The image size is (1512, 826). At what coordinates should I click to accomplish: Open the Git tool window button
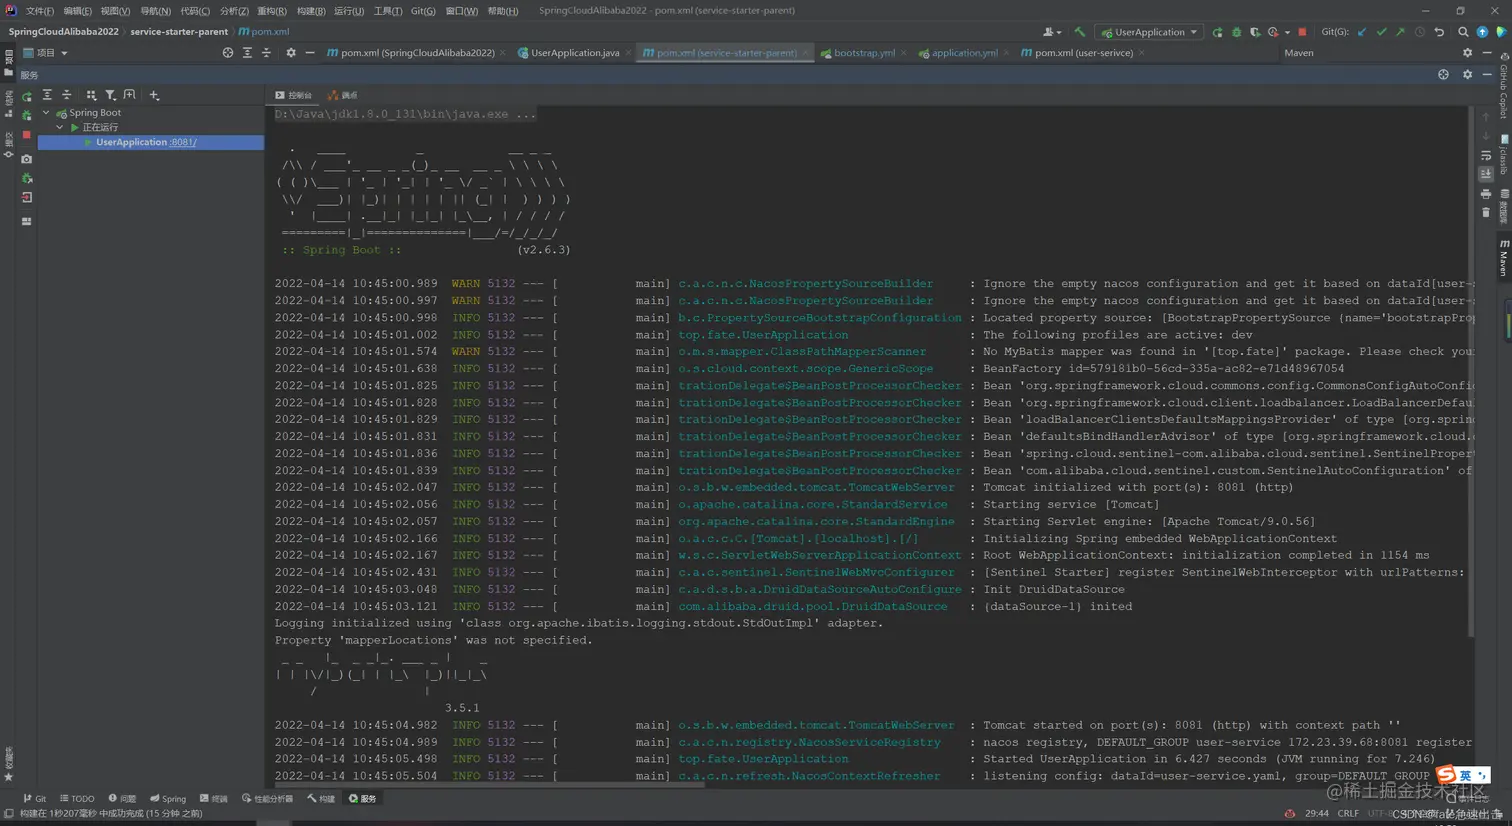point(35,798)
